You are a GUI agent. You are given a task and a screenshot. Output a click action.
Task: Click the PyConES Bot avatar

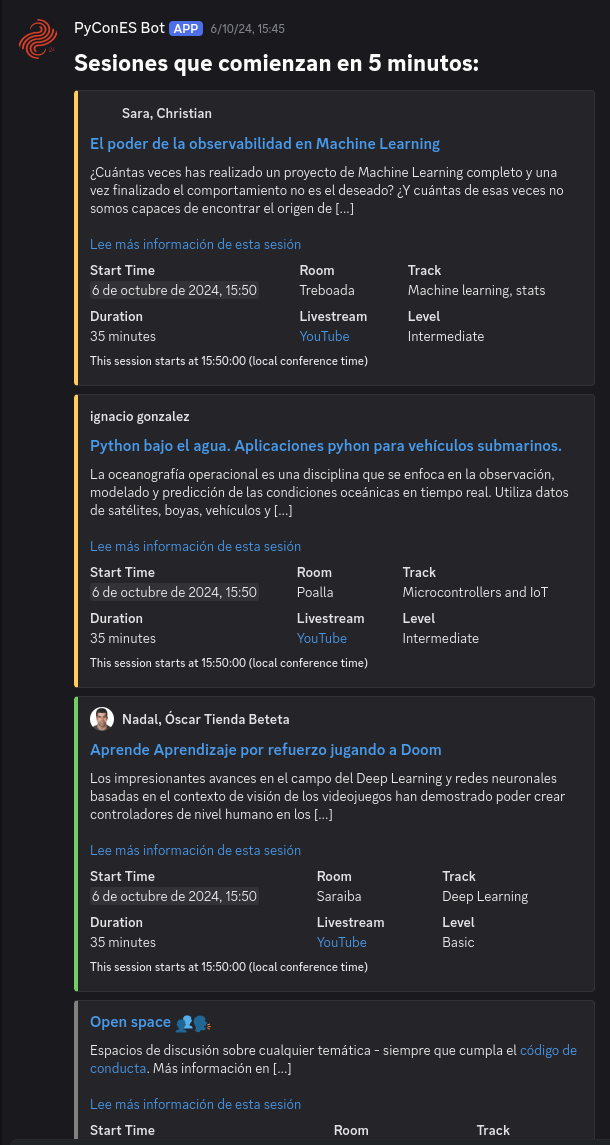(37, 40)
